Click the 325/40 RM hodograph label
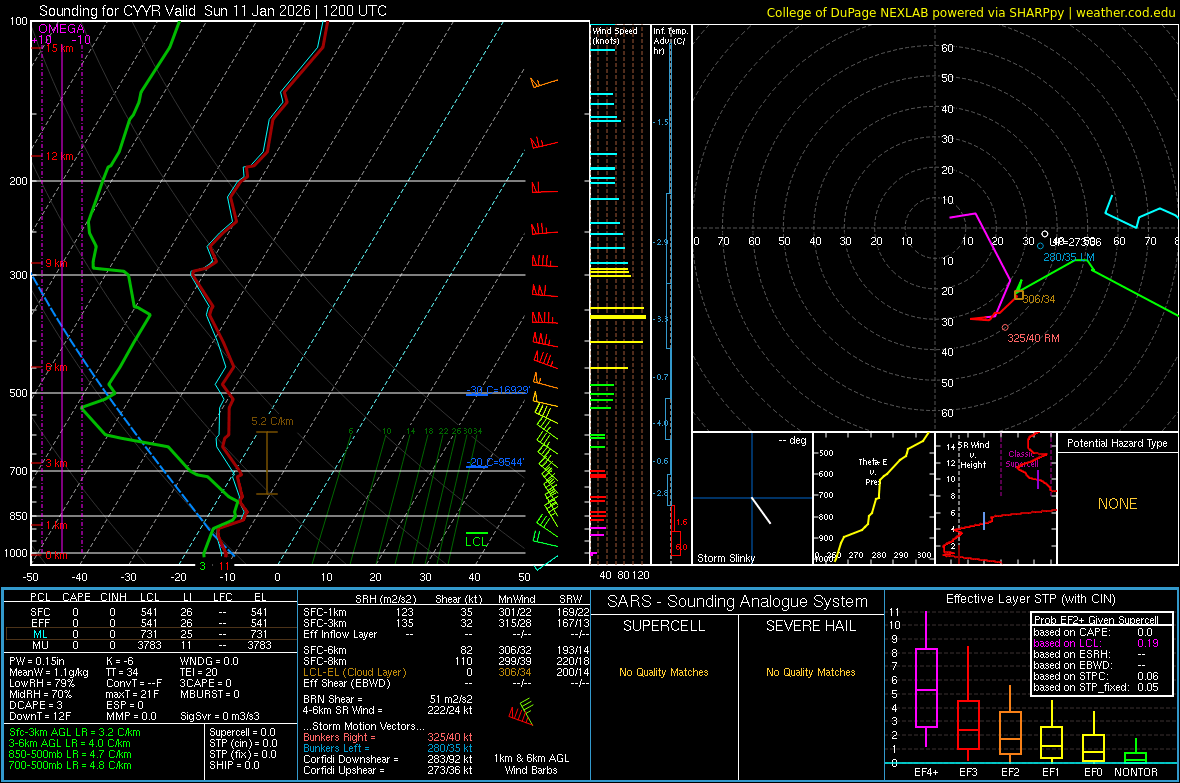Viewport: 1180px width, 783px height. point(1033,338)
